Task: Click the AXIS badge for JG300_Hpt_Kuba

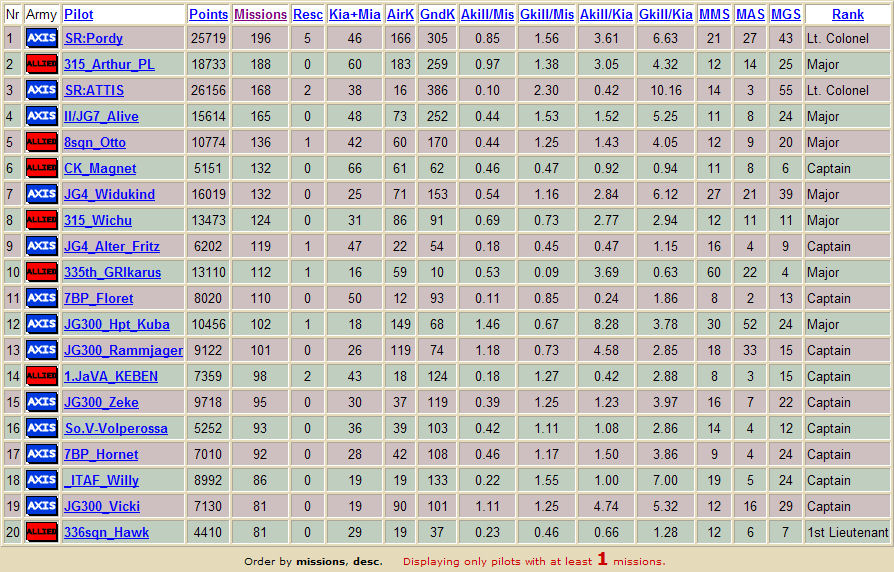Action: (x=42, y=324)
